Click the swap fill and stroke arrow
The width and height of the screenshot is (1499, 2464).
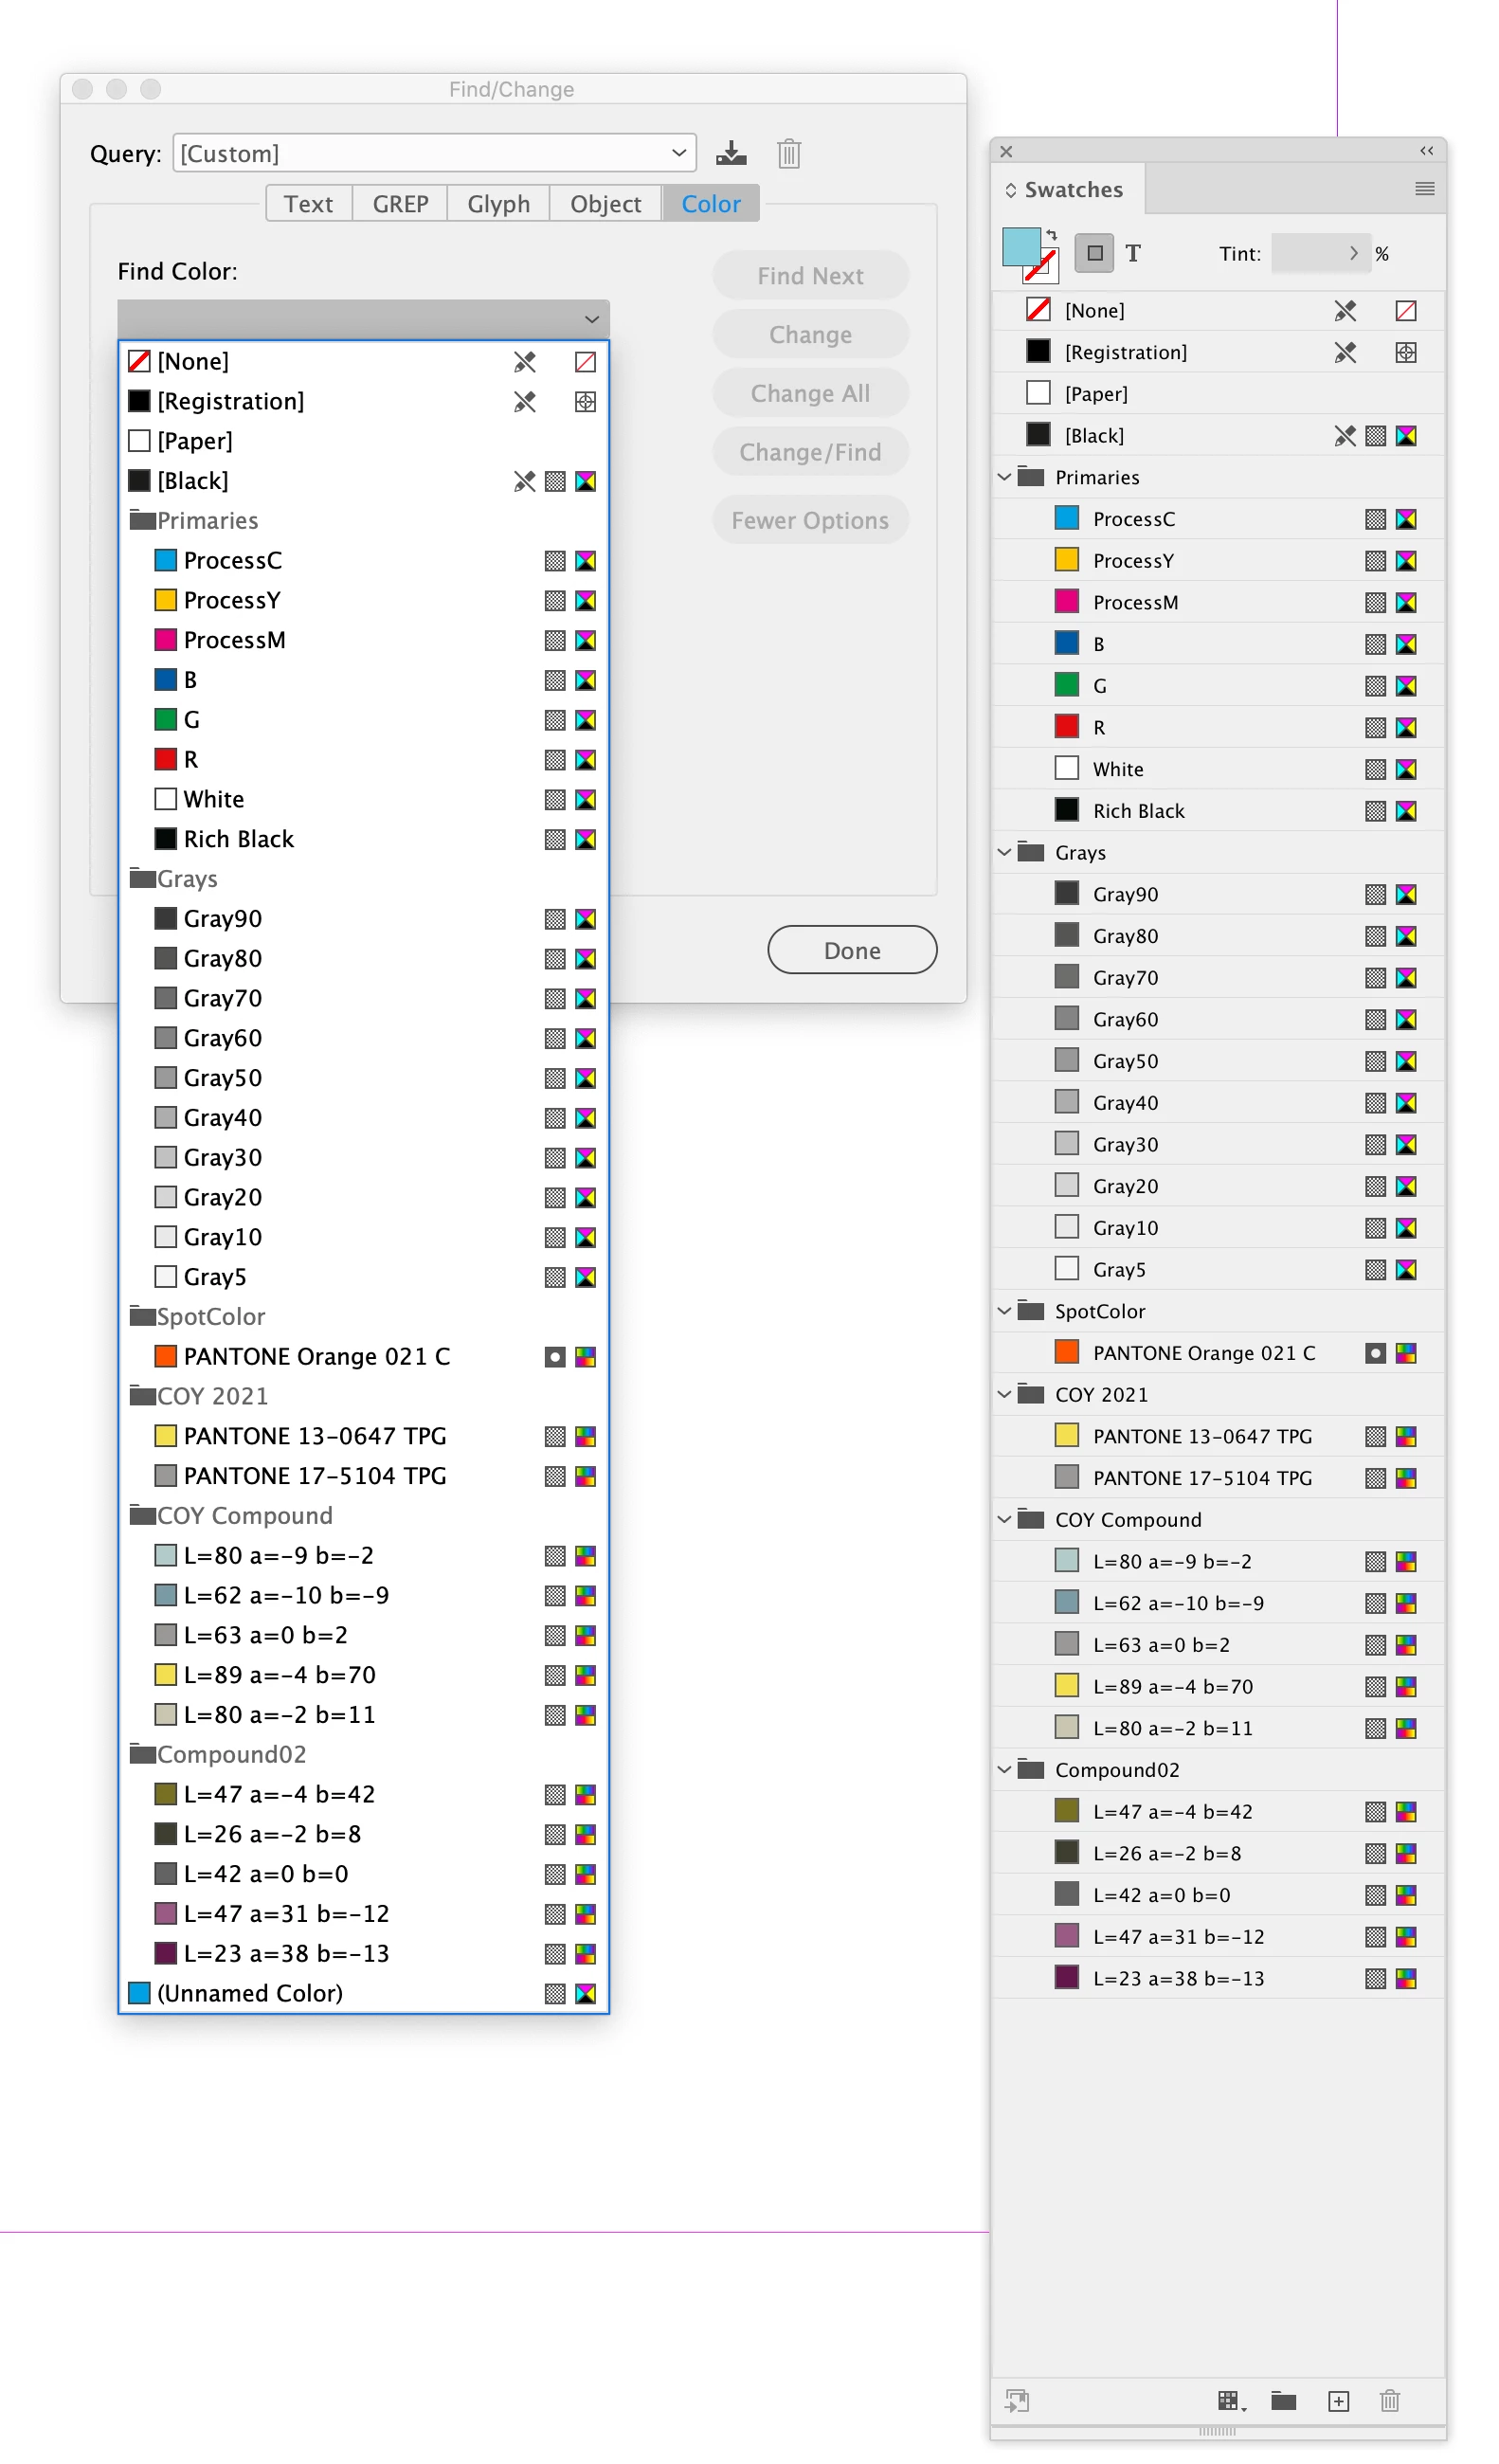point(1052,234)
